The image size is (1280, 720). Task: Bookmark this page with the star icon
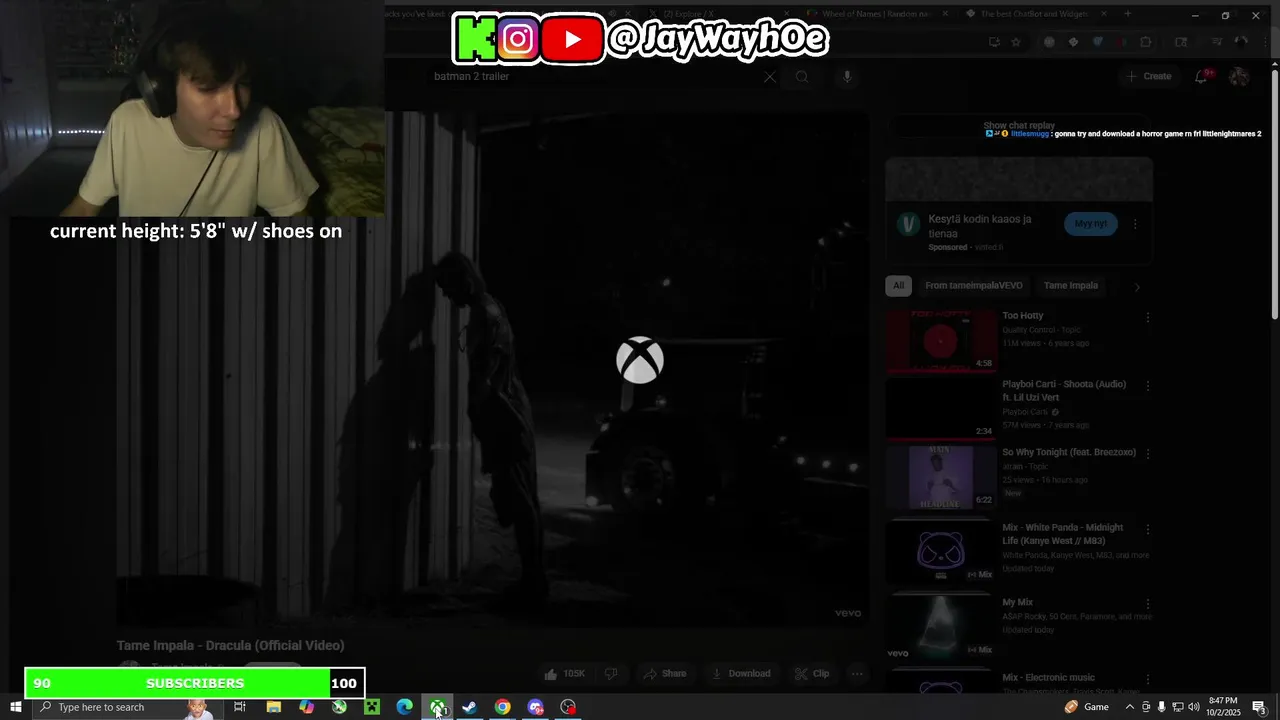tap(1016, 42)
